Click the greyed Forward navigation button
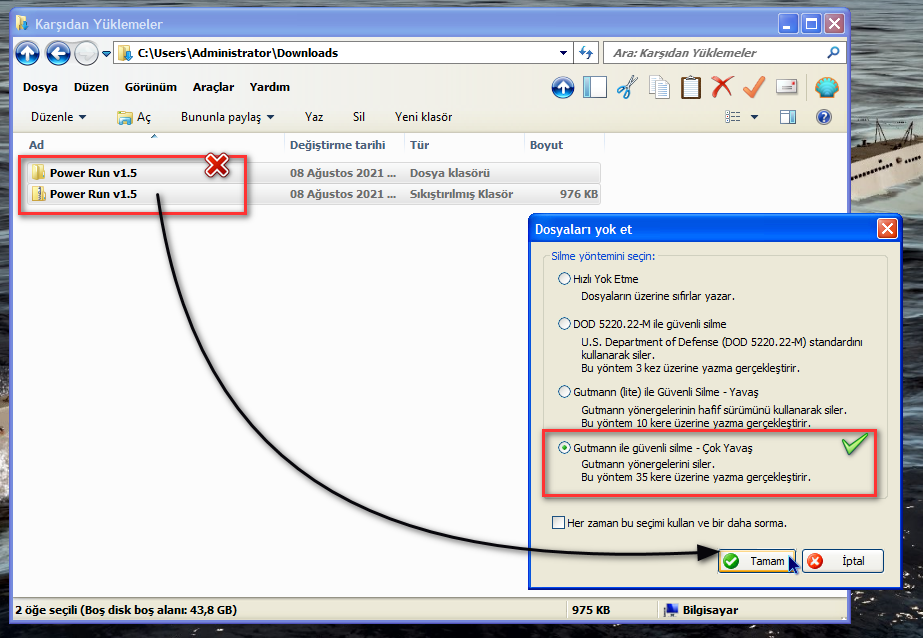The image size is (923, 638). pyautogui.click(x=86, y=54)
